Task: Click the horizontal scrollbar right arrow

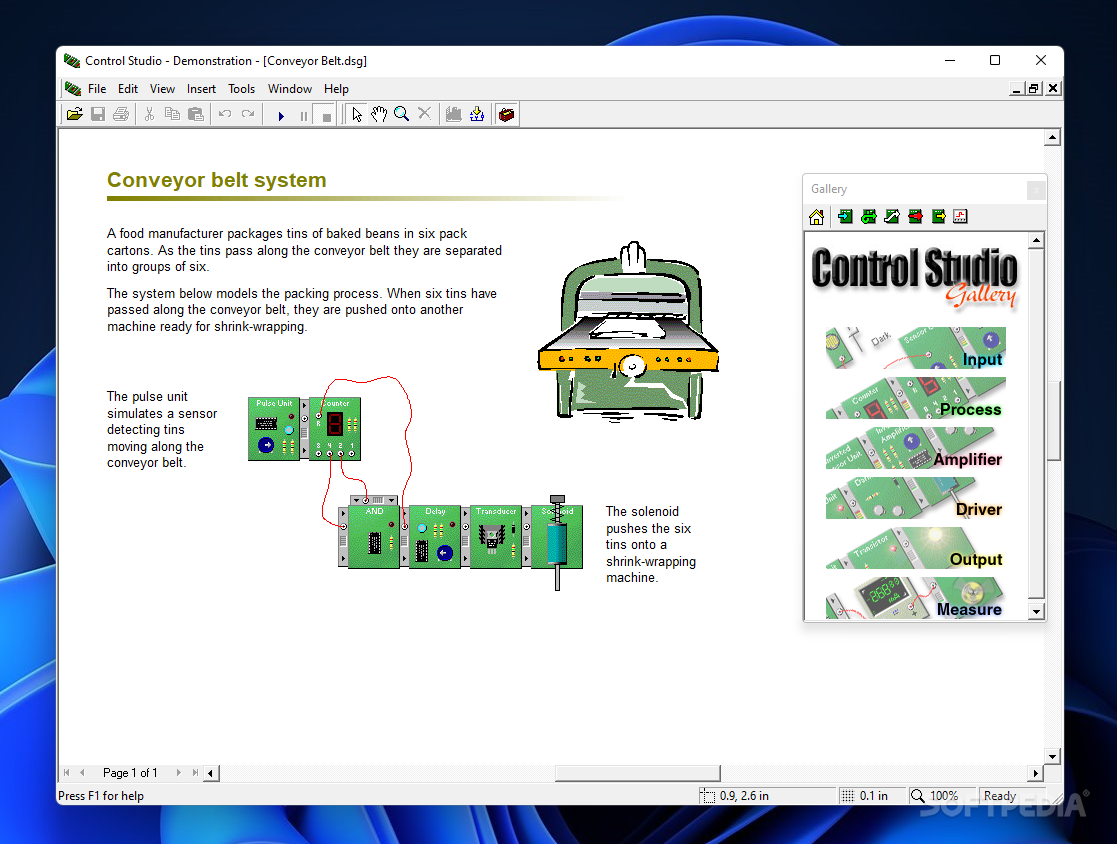Action: [x=1036, y=773]
